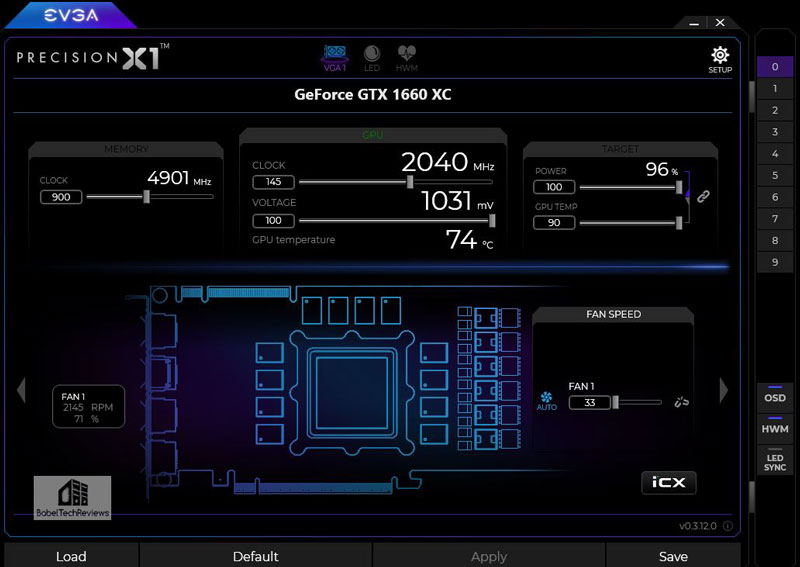The height and width of the screenshot is (567, 800).
Task: Toggle the power and temp link chain icon
Action: click(x=704, y=196)
